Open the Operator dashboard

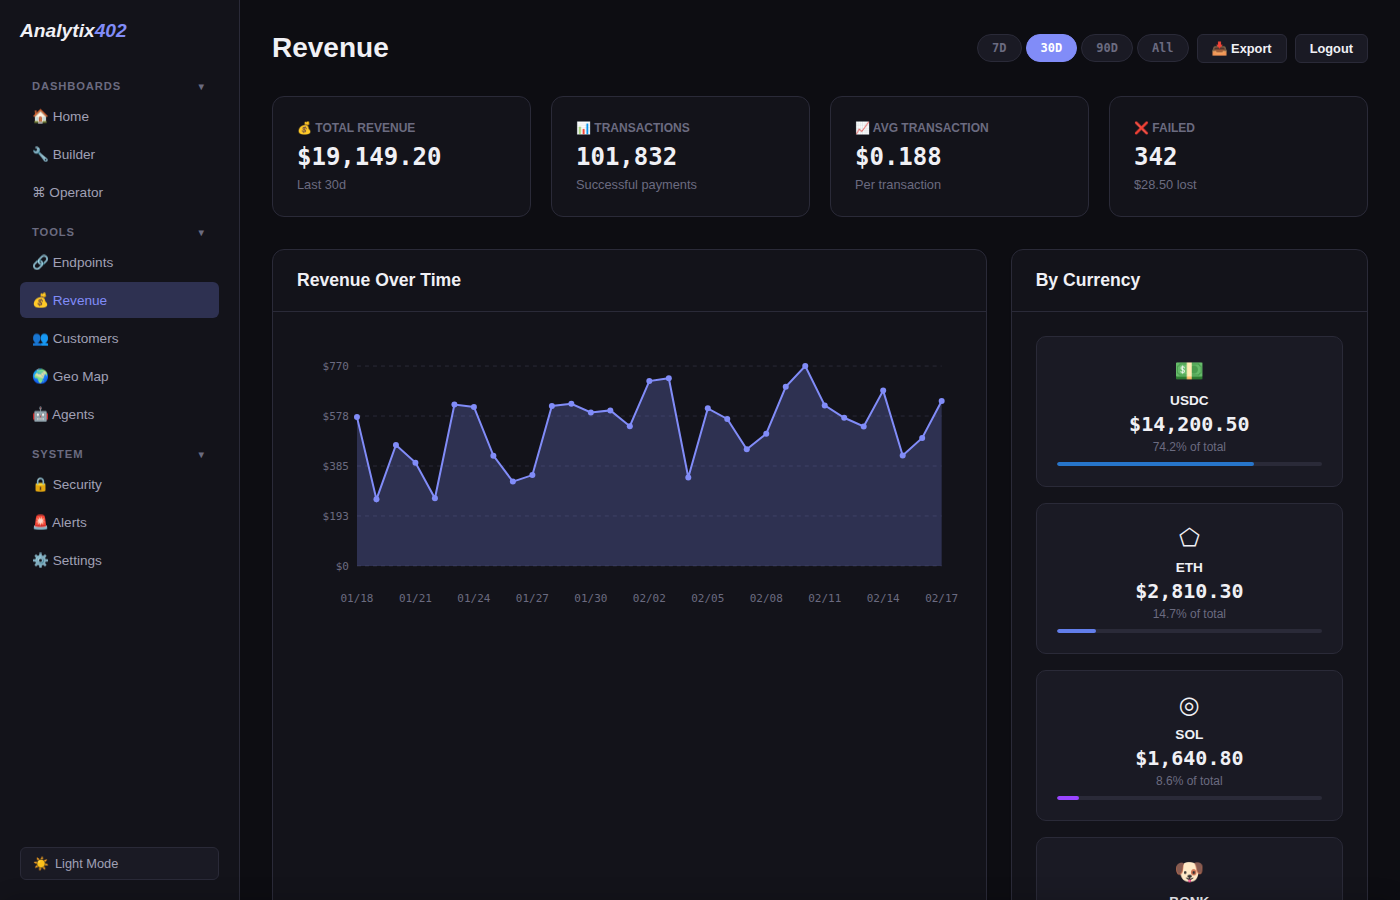point(76,193)
